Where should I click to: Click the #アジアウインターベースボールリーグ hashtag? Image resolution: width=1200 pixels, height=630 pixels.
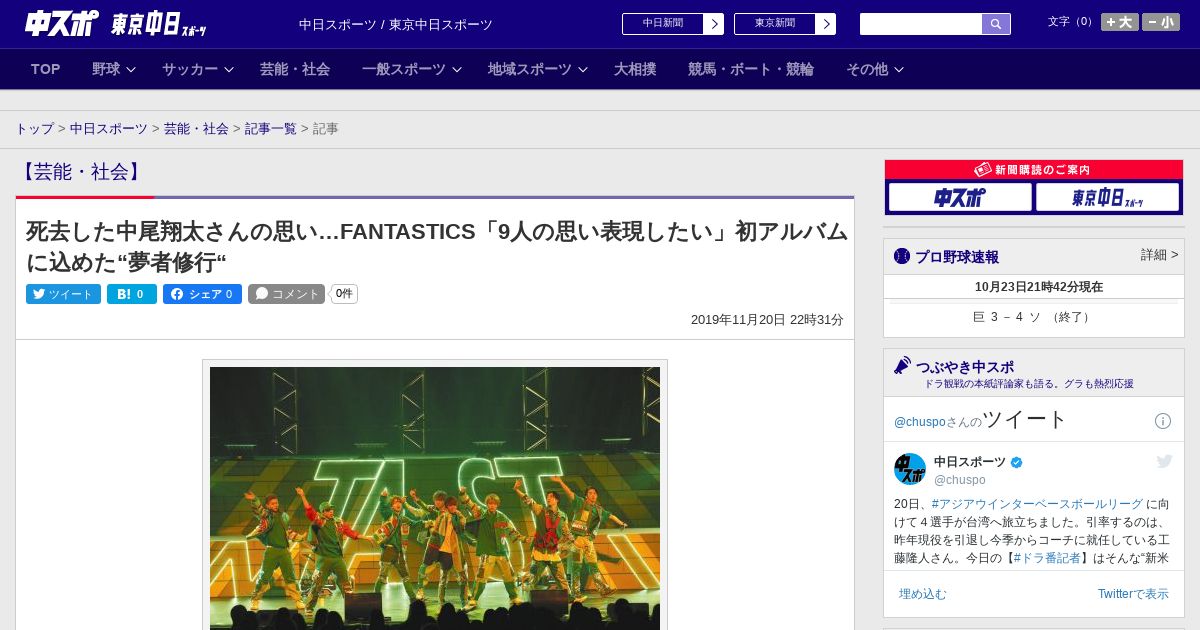click(x=1037, y=504)
